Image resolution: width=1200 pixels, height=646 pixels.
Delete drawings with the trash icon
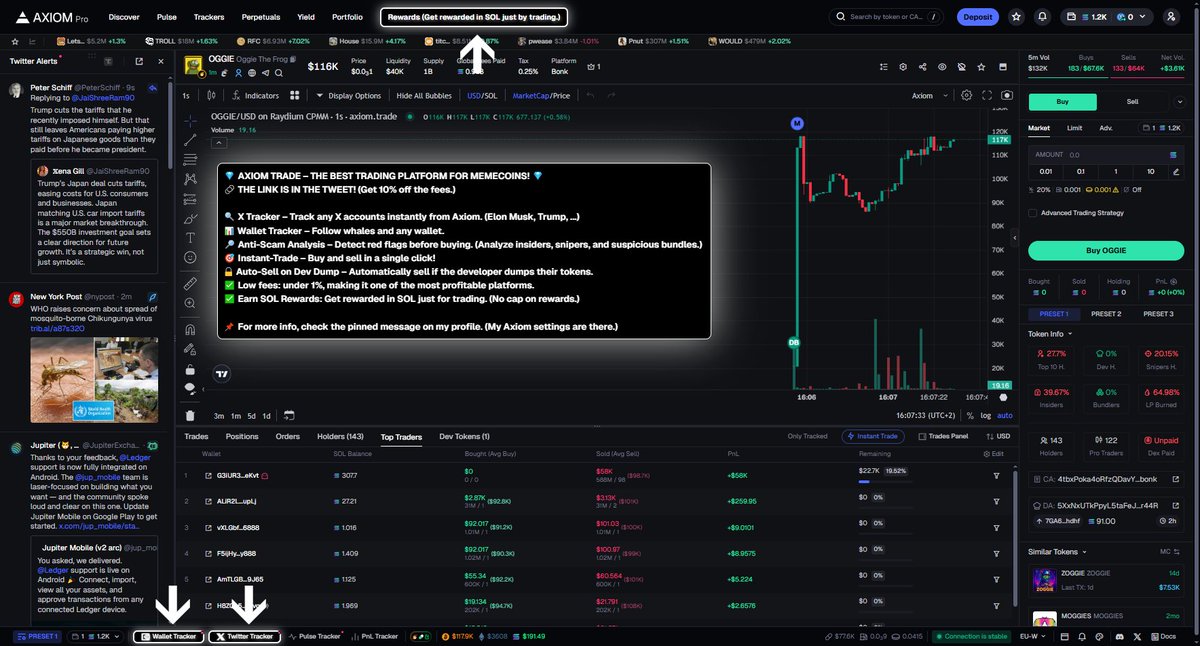click(190, 415)
